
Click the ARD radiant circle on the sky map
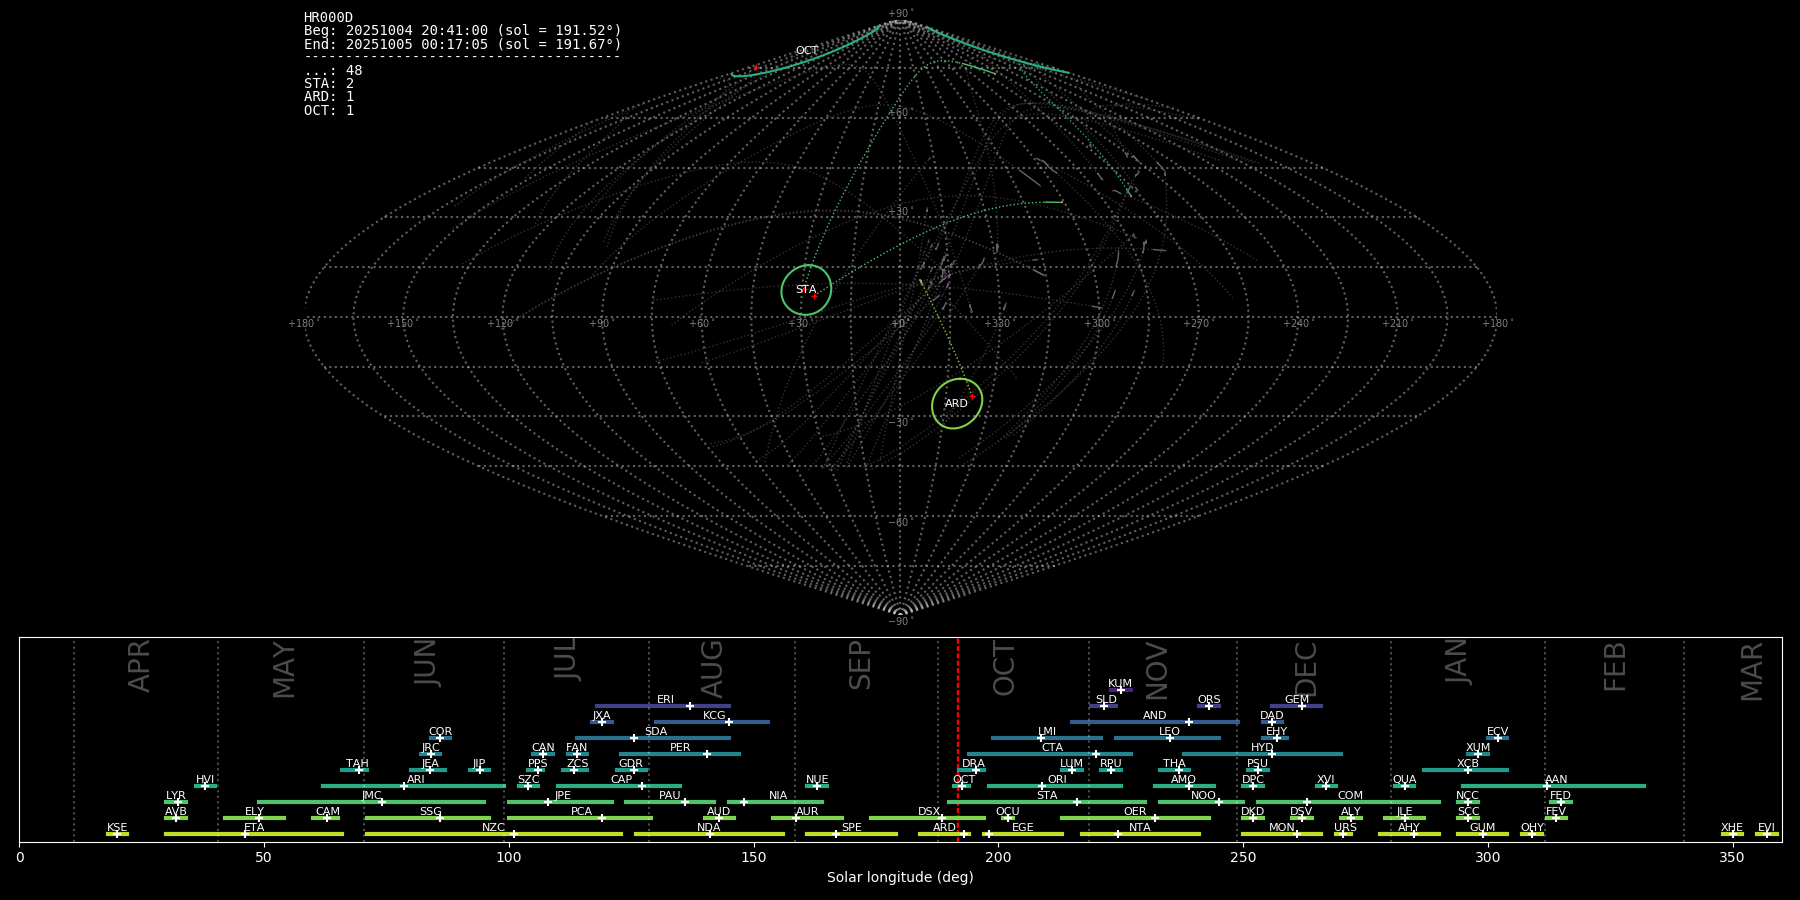[957, 404]
